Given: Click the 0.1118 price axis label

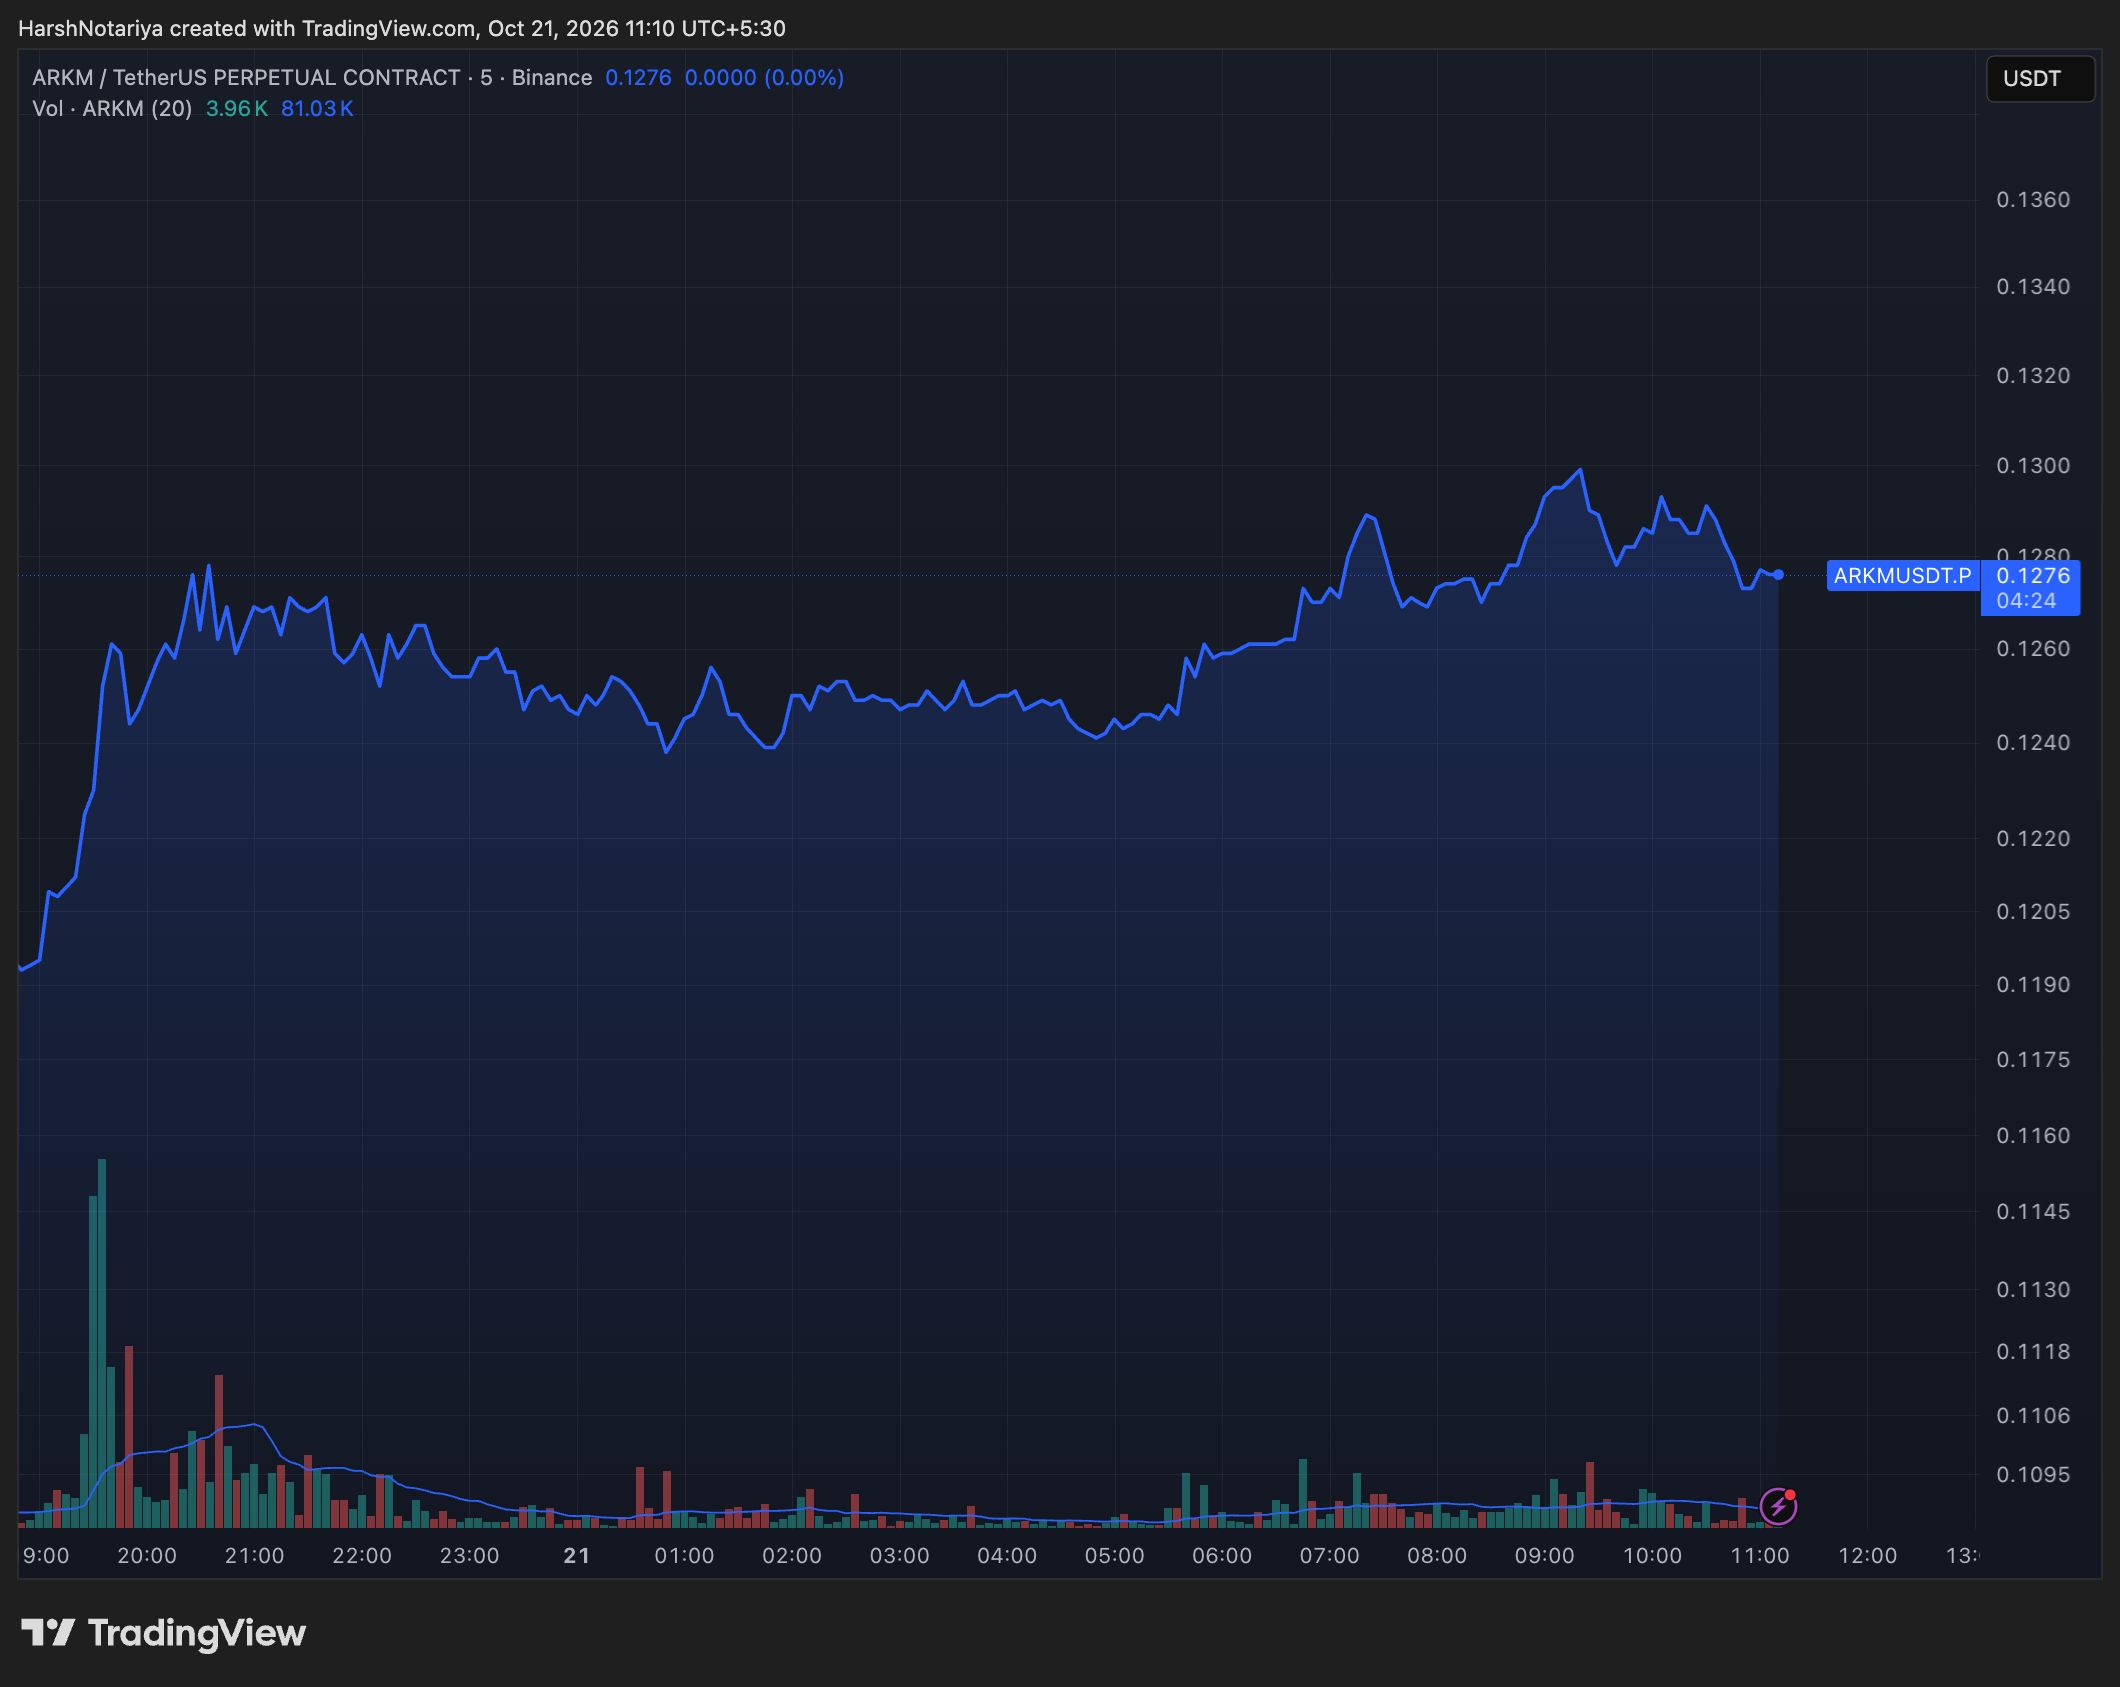Looking at the screenshot, I should click(x=2033, y=1352).
